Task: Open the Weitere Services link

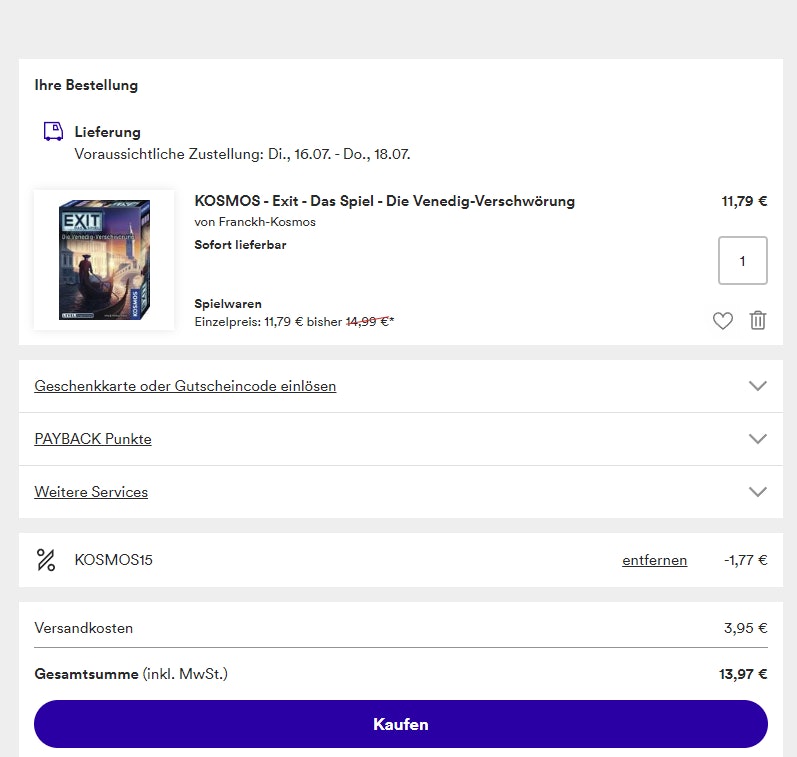Action: click(91, 492)
